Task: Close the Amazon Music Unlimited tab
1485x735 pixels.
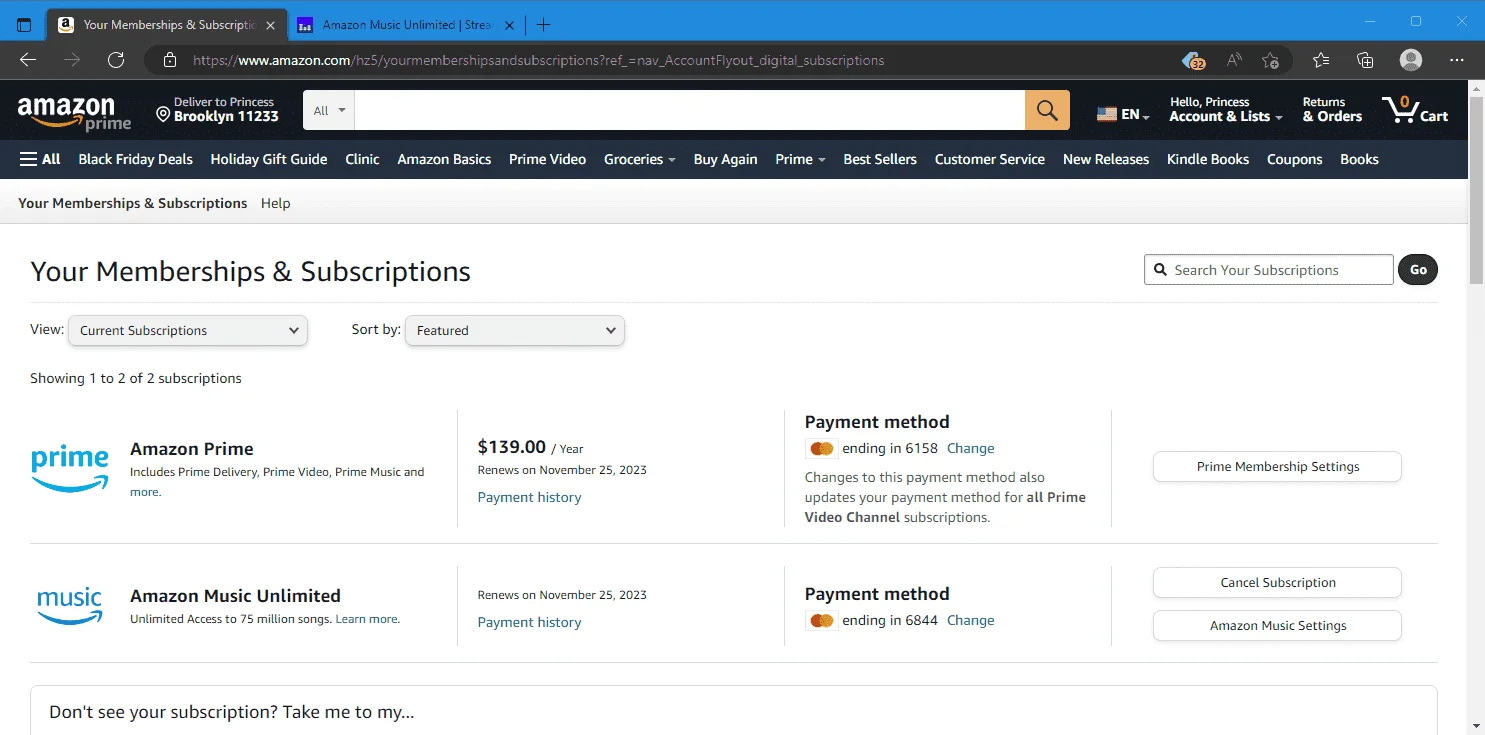Action: 510,25
